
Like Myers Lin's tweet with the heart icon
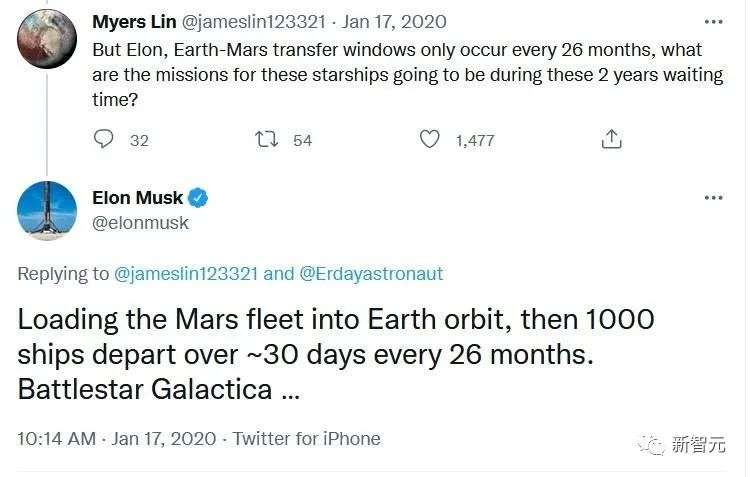click(x=429, y=140)
